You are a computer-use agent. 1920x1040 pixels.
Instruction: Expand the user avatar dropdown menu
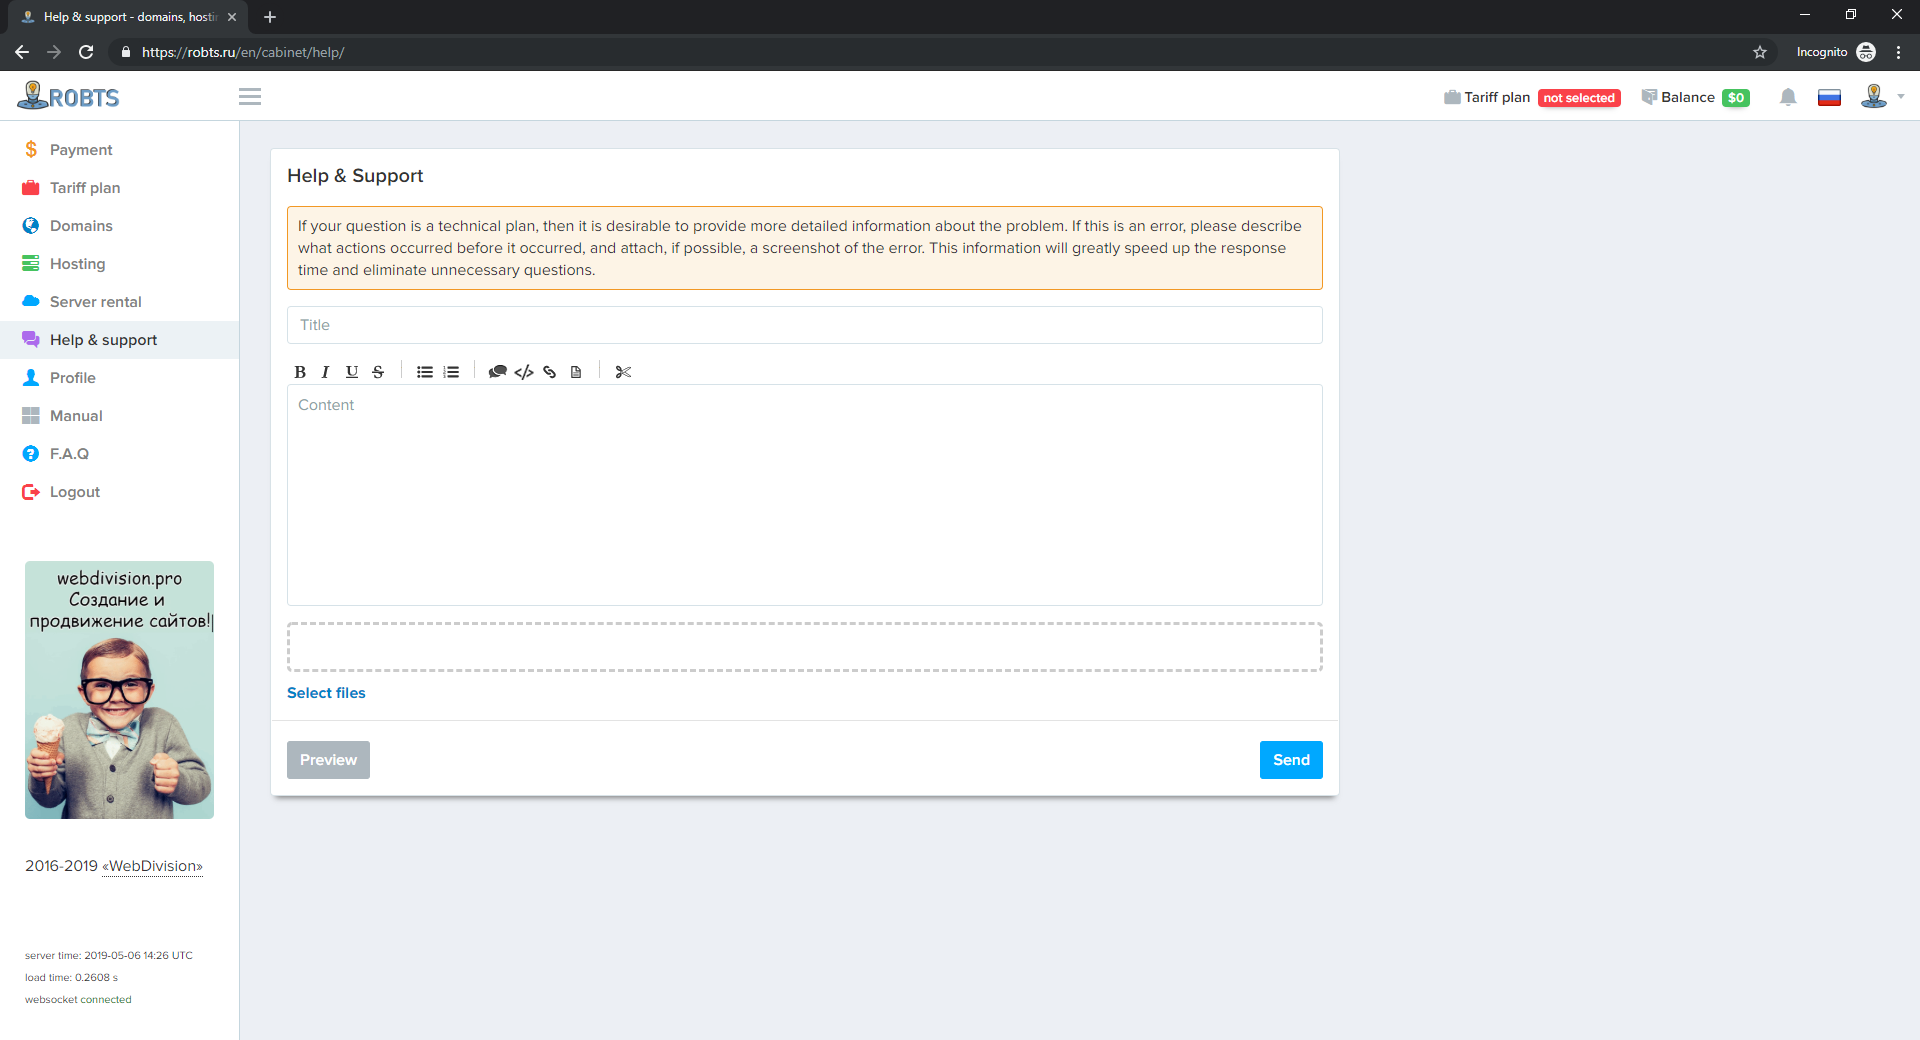(1882, 97)
